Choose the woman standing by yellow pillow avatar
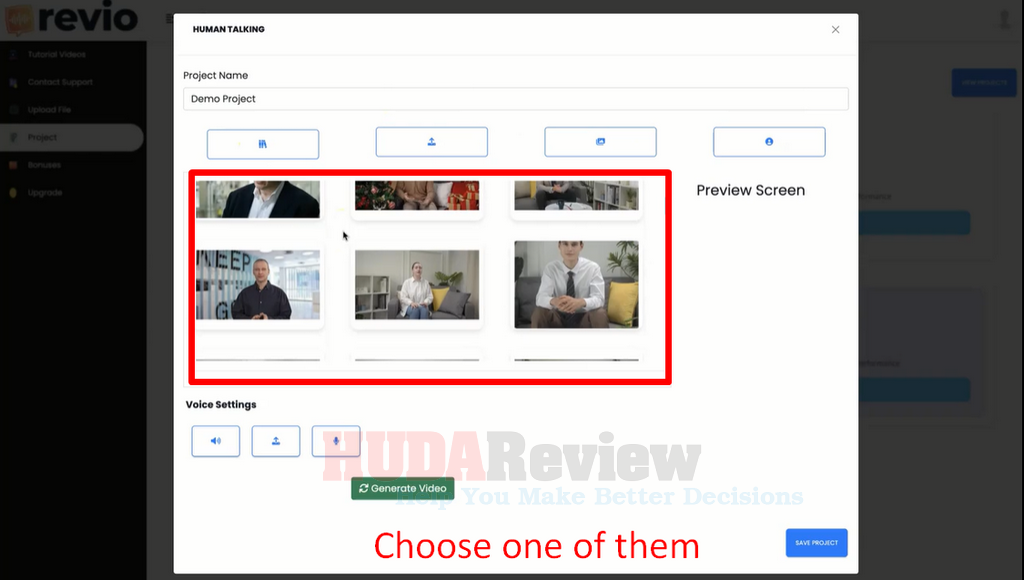The image size is (1024, 580). click(x=417, y=285)
